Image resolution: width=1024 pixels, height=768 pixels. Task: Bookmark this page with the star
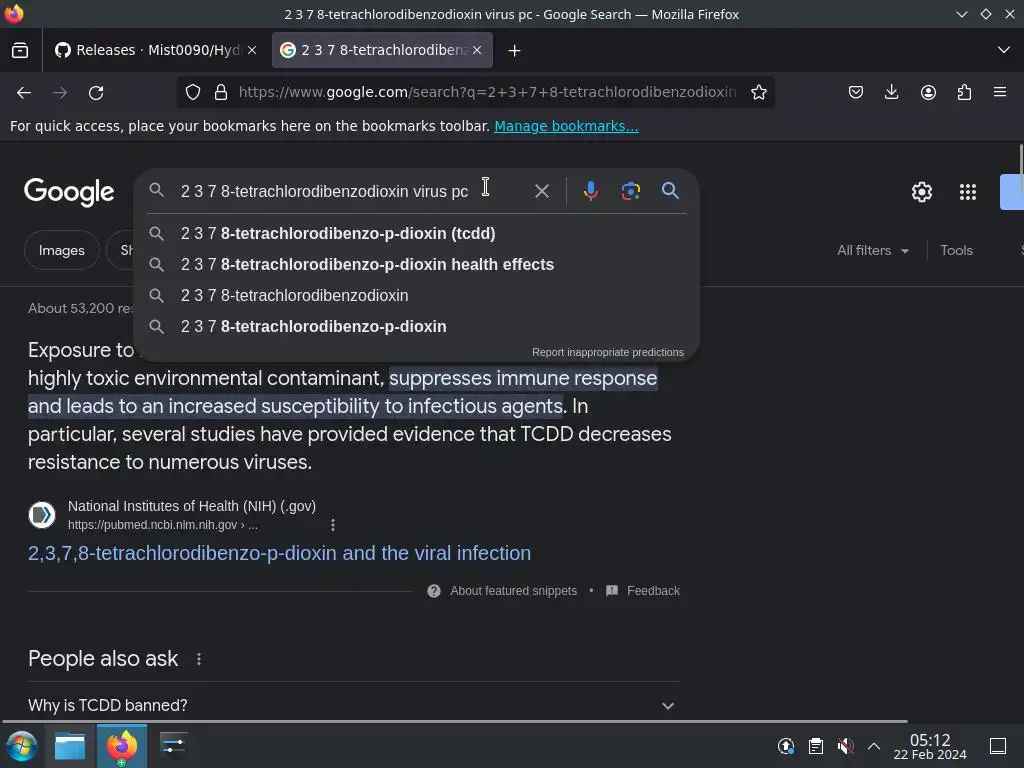tap(758, 92)
